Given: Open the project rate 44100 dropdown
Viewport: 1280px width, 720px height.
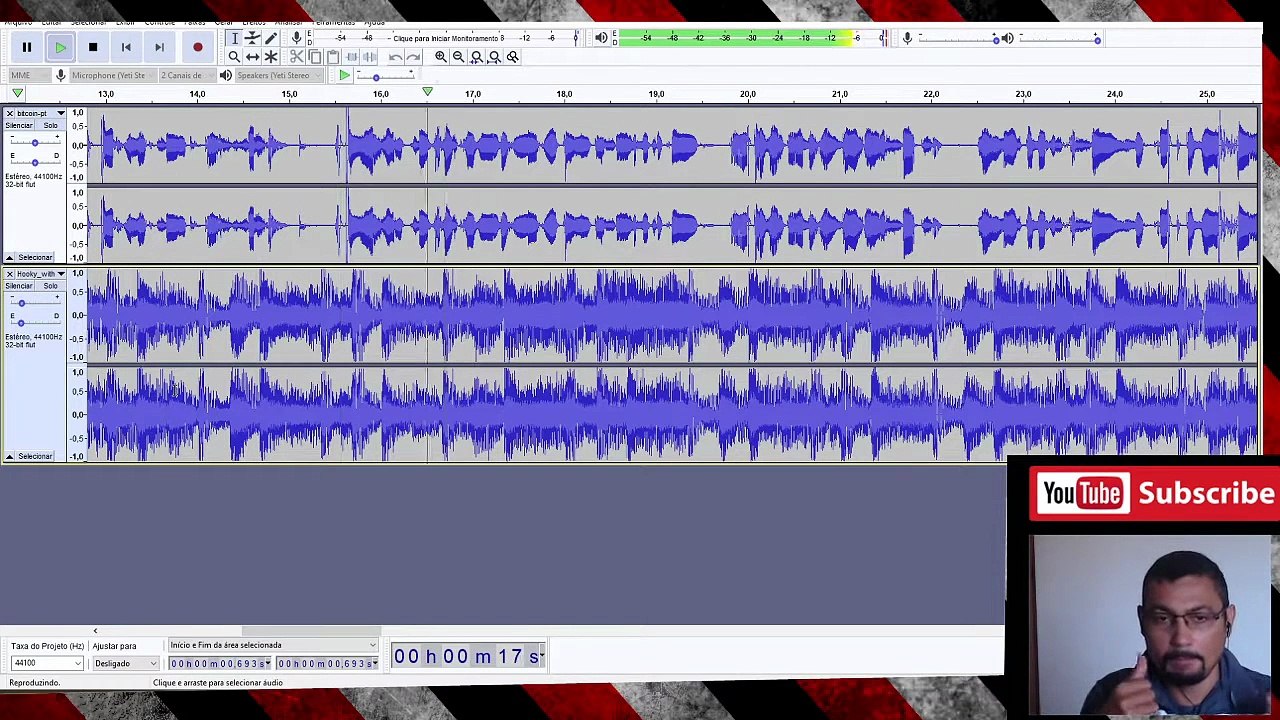Looking at the screenshot, I should click(46, 664).
